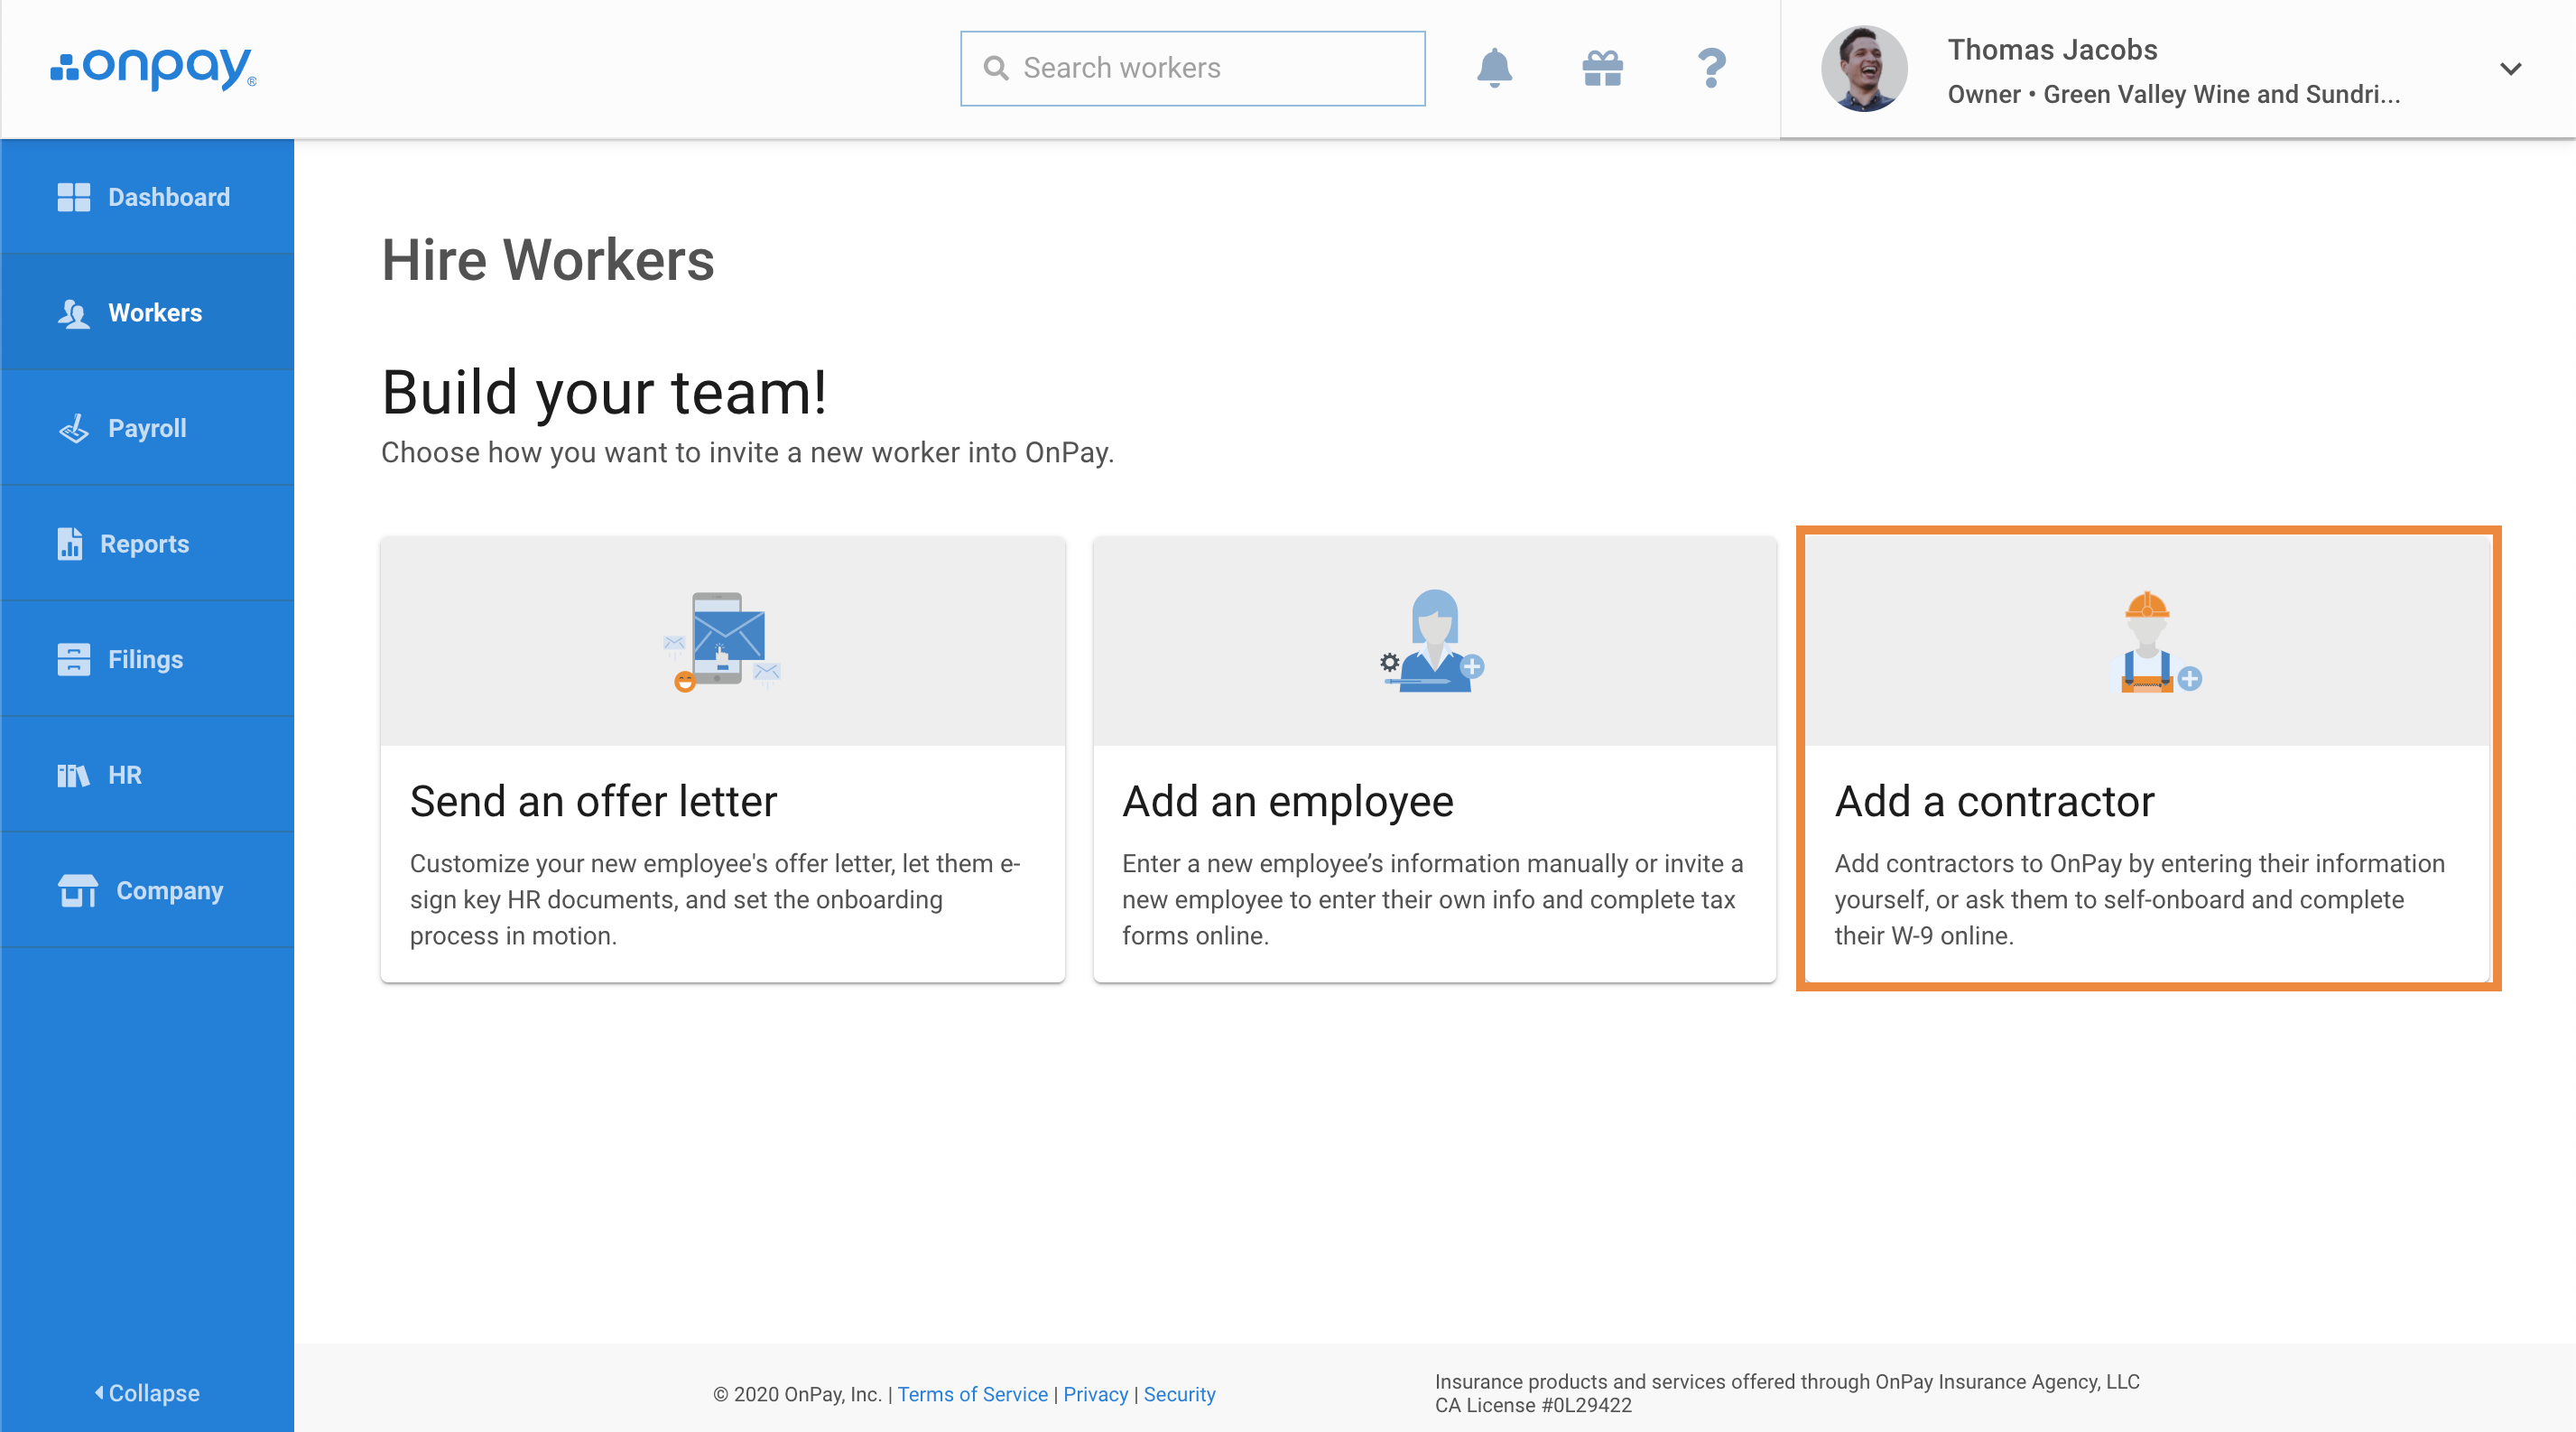The height and width of the screenshot is (1432, 2576).
Task: Open the Security link
Action: point(1179,1394)
